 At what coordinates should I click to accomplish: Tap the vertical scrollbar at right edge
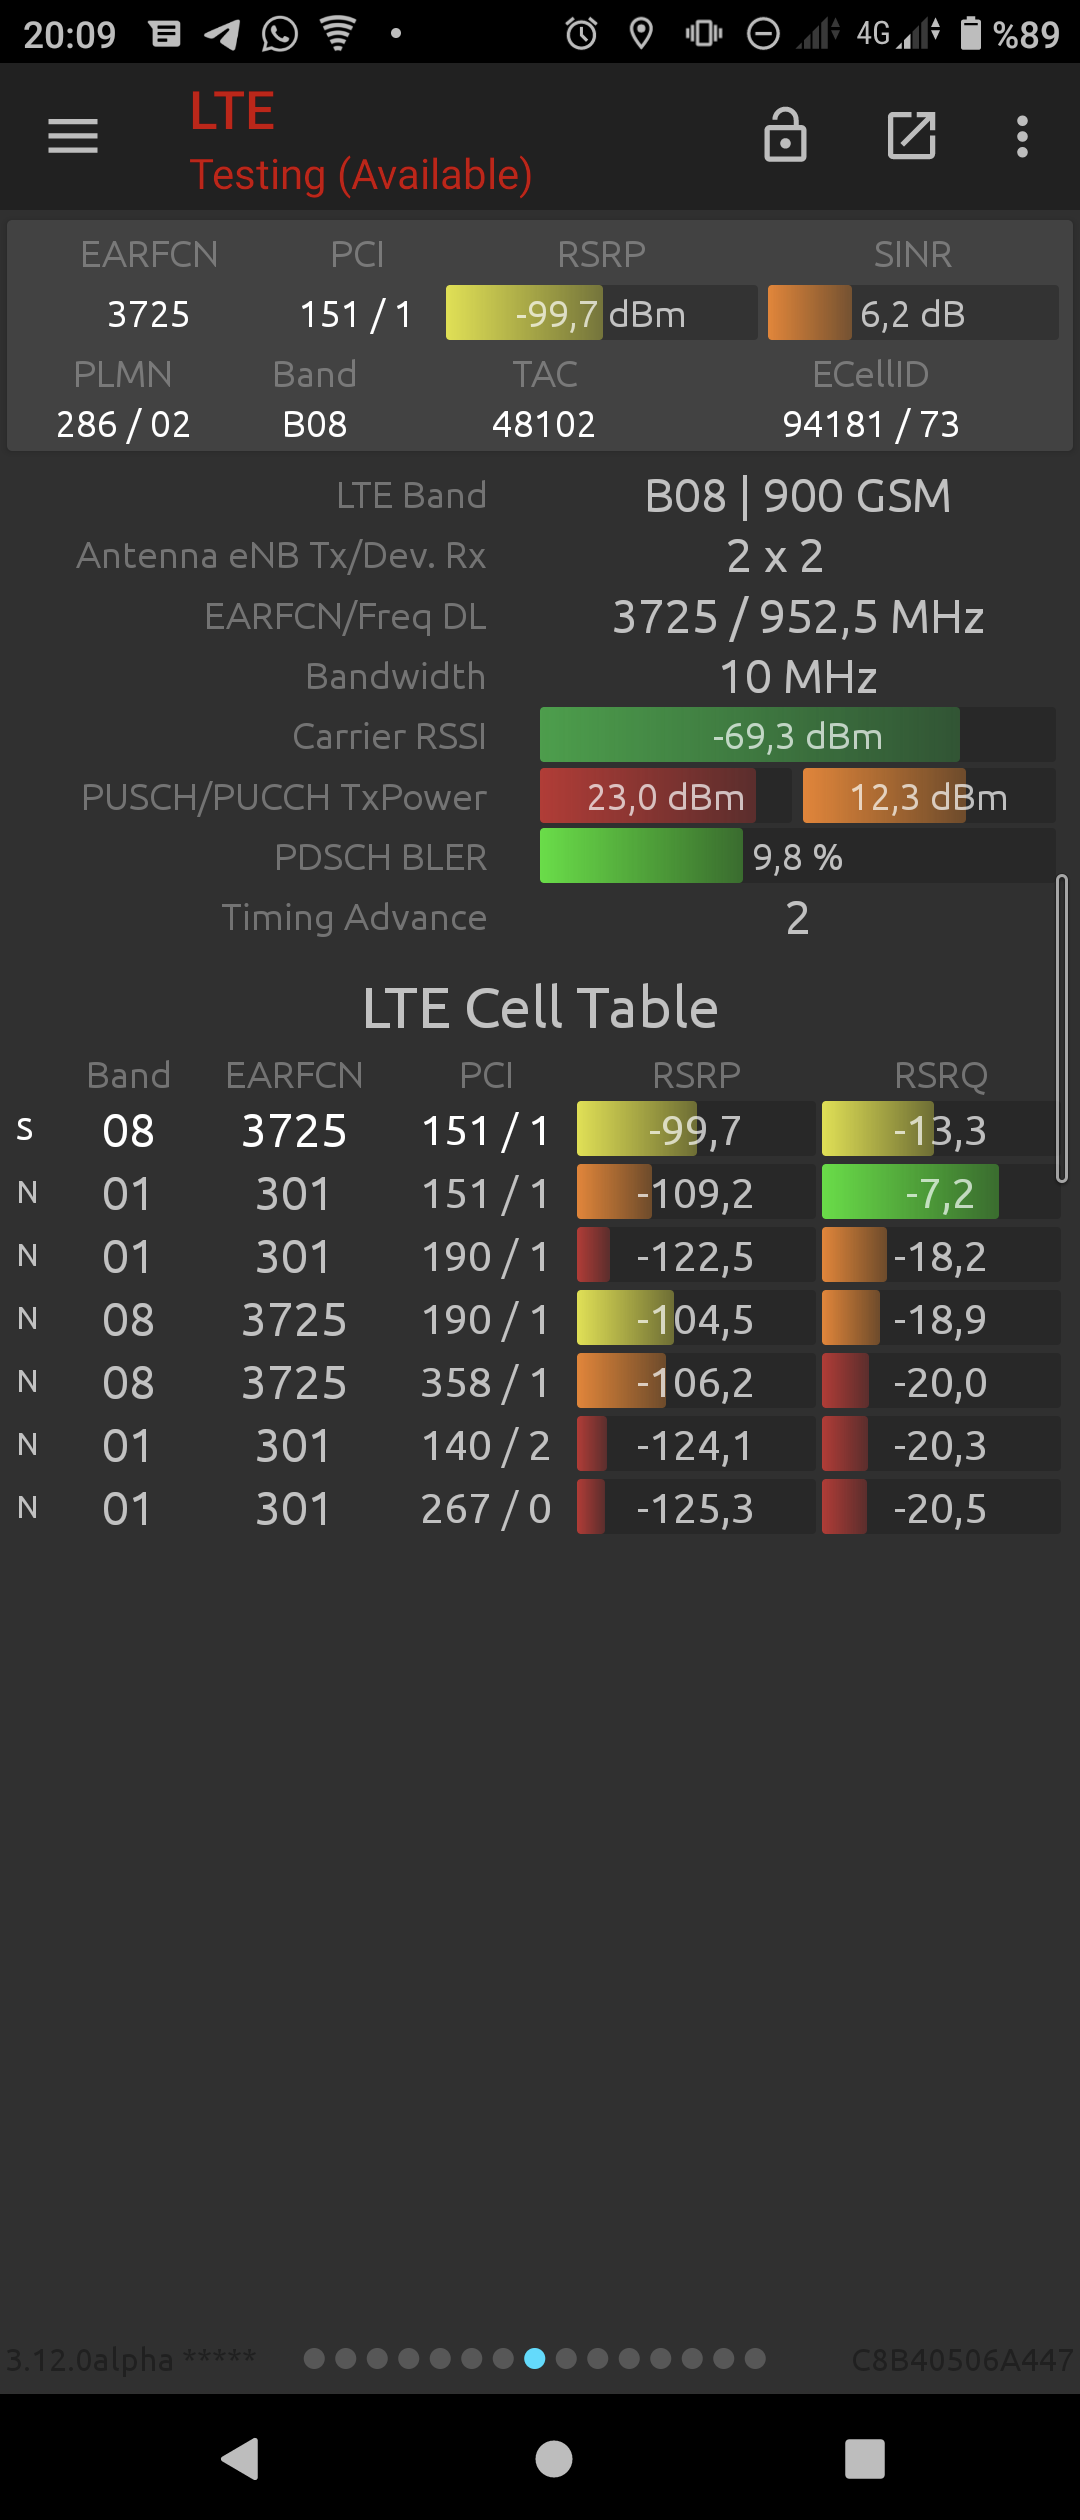tap(1062, 1029)
